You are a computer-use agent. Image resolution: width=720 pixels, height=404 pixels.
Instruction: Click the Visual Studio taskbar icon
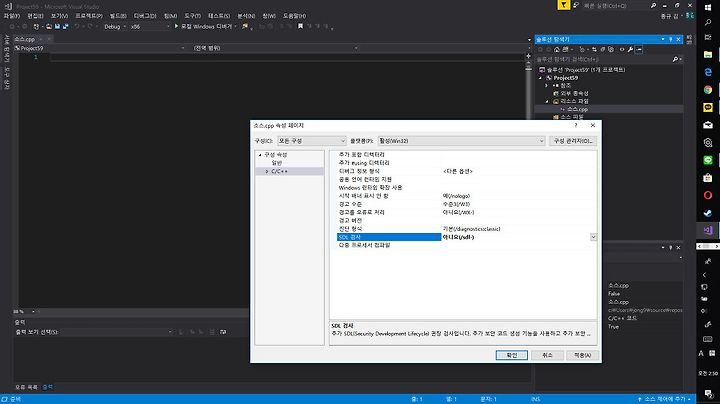[708, 230]
